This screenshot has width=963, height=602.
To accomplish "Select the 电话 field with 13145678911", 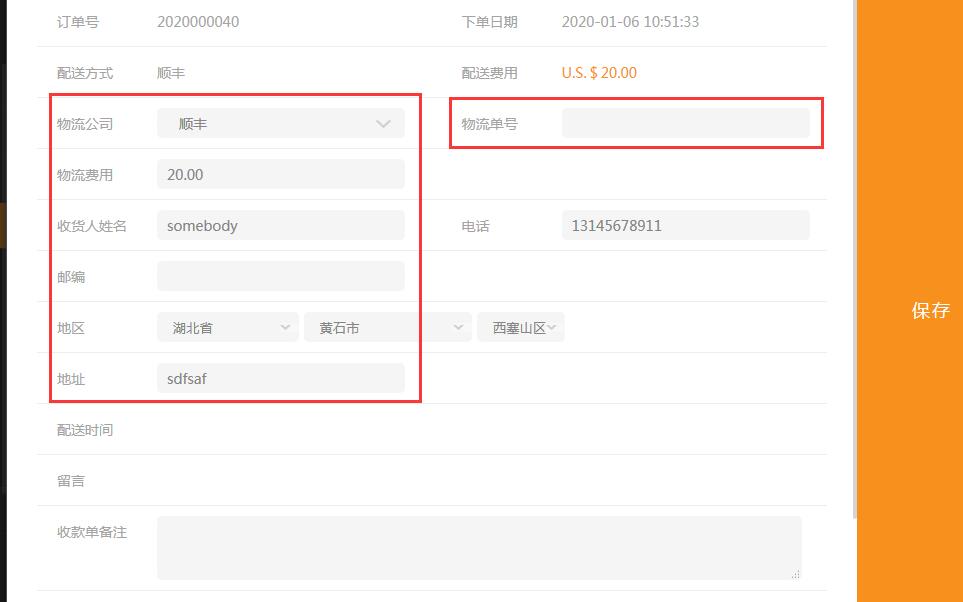I will point(685,226).
